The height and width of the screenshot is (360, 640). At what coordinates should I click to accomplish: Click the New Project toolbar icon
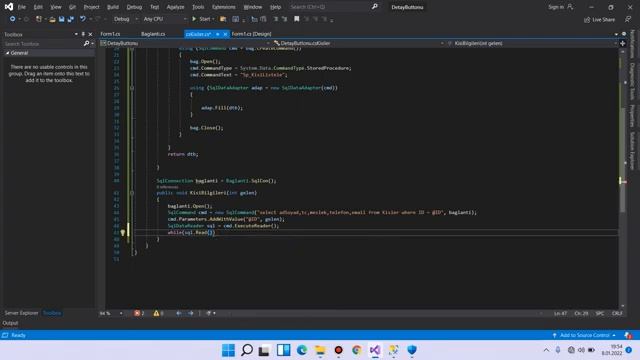tap(38, 19)
